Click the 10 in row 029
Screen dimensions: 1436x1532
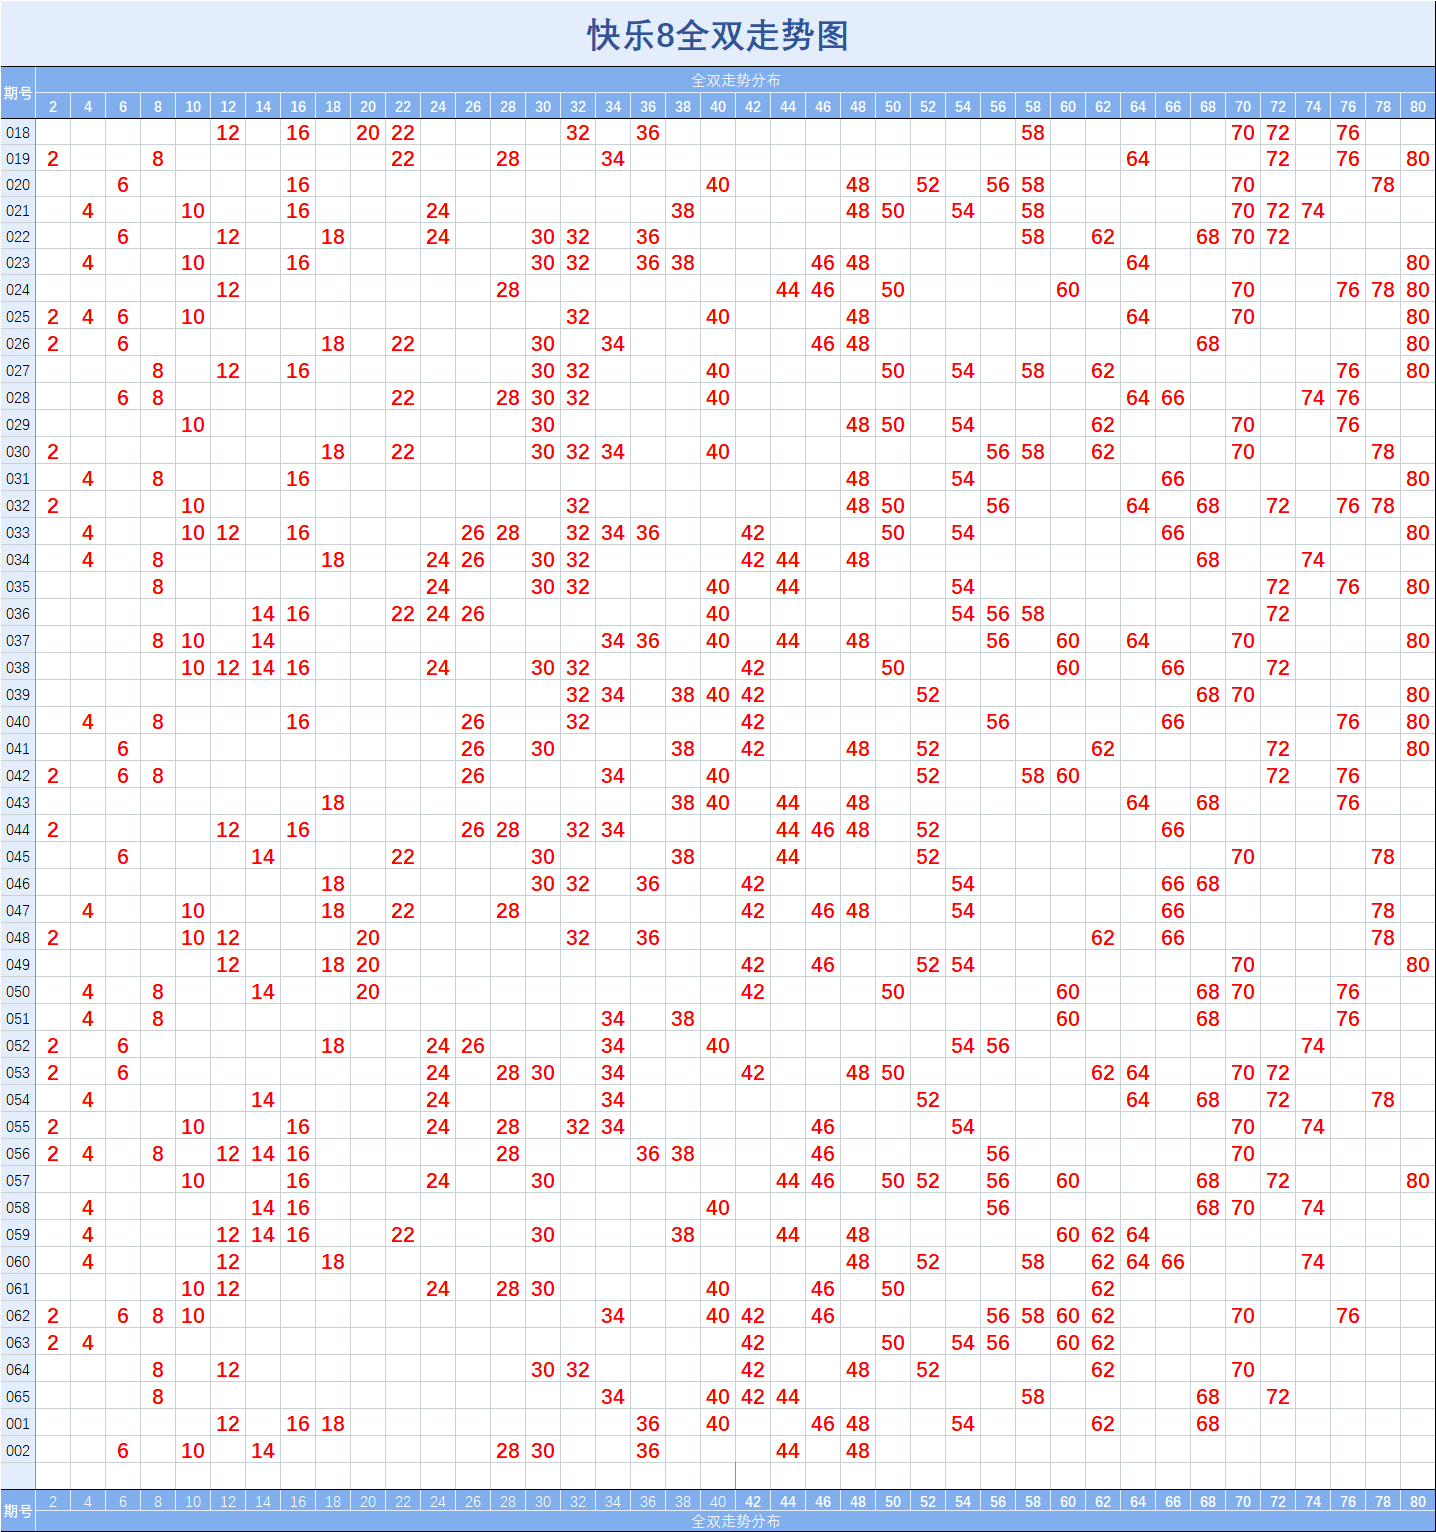193,424
